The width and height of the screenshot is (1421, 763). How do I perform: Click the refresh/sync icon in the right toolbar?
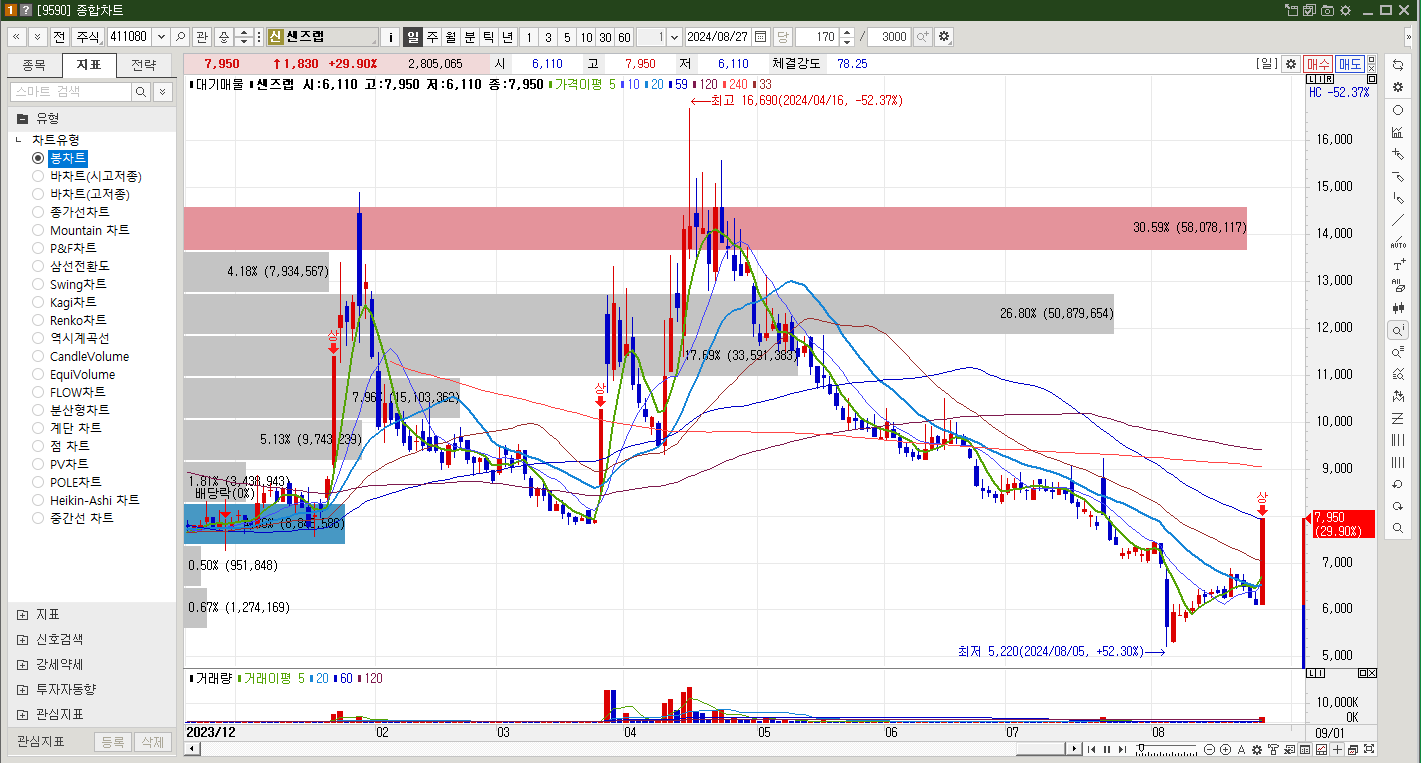(1398, 64)
